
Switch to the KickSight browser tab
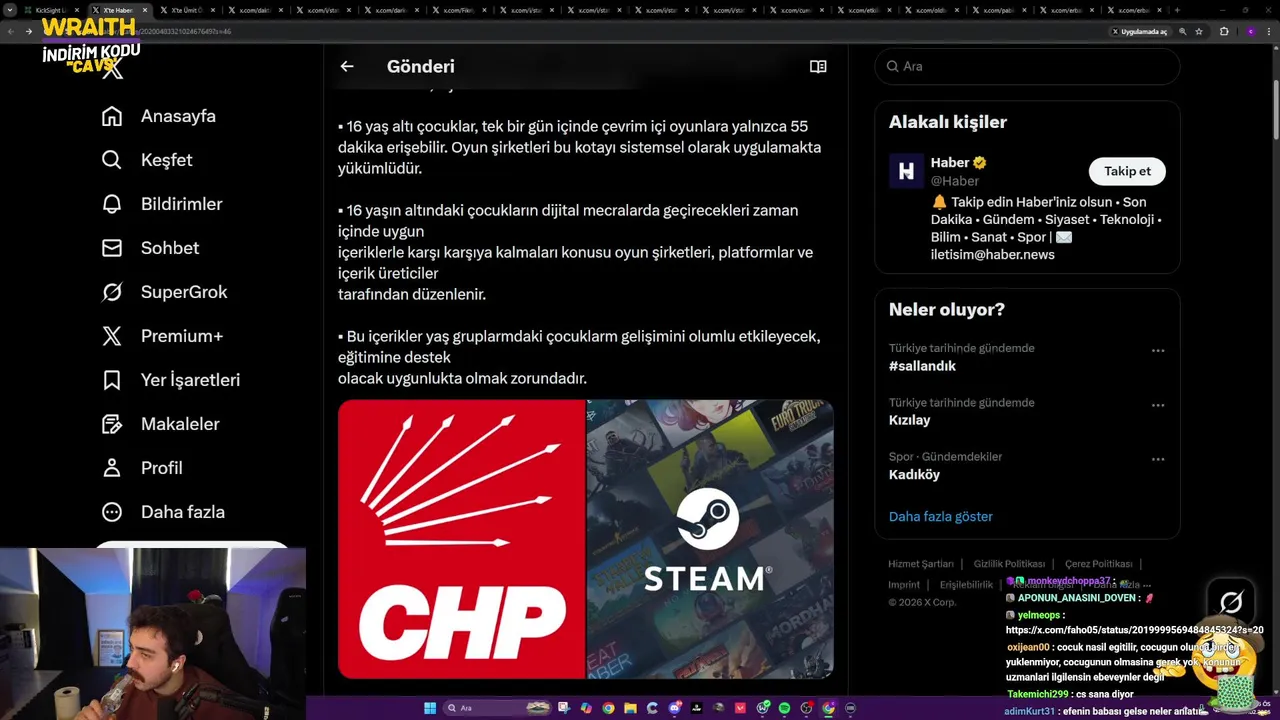tap(50, 10)
